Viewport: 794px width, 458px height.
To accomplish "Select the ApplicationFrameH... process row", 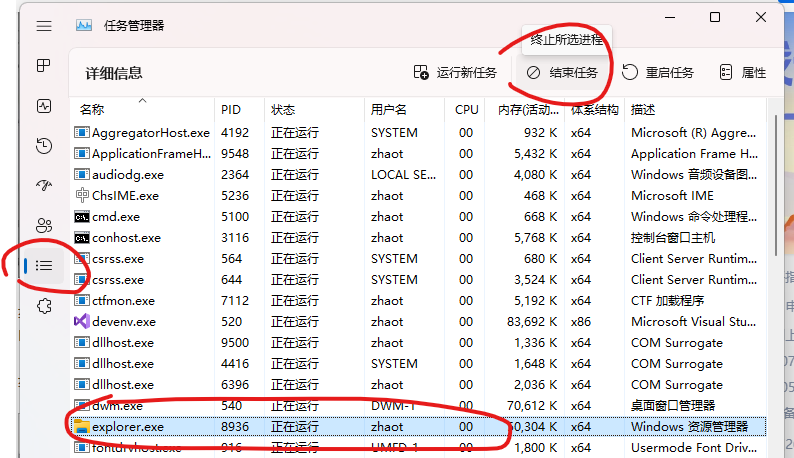I will pyautogui.click(x=418, y=154).
